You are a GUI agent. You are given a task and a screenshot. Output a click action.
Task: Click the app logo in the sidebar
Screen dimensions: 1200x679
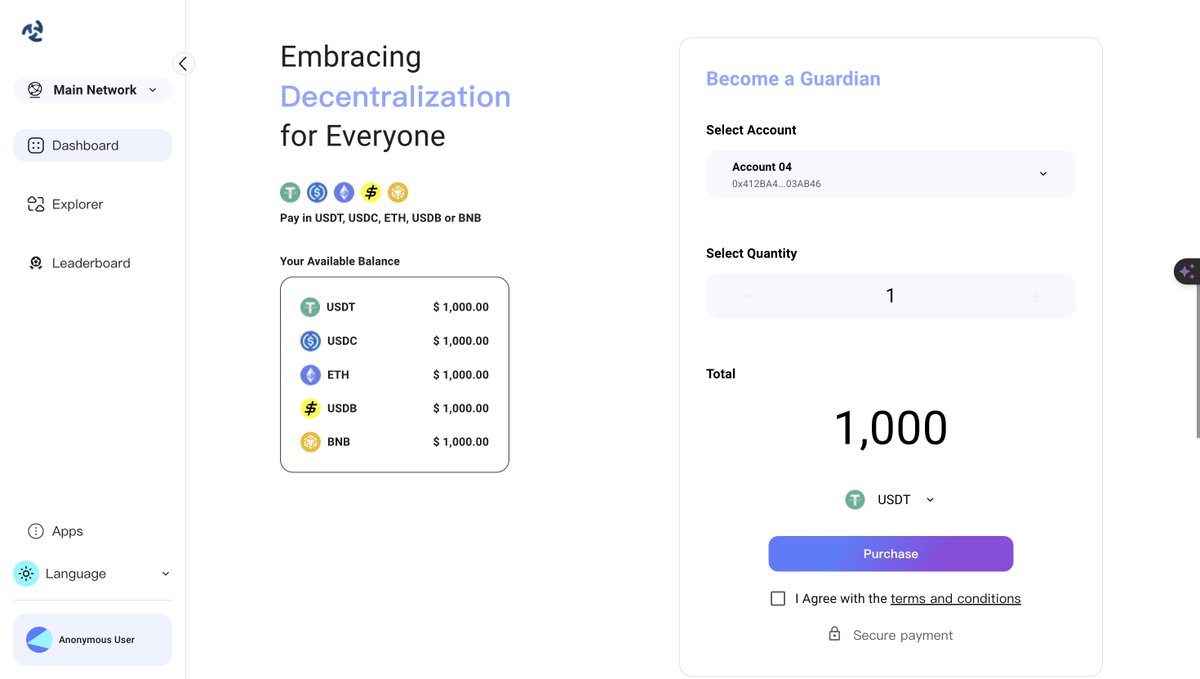pyautogui.click(x=33, y=31)
